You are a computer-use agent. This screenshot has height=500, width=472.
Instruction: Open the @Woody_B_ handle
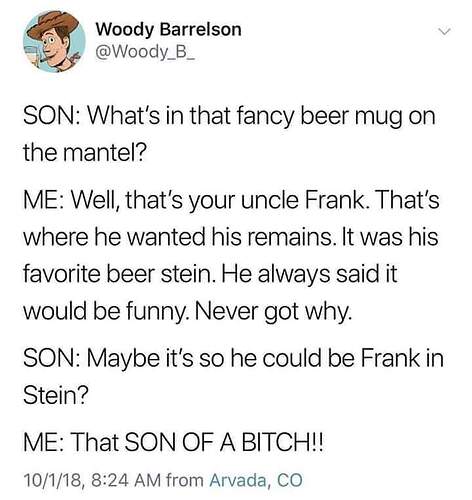[x=145, y=53]
